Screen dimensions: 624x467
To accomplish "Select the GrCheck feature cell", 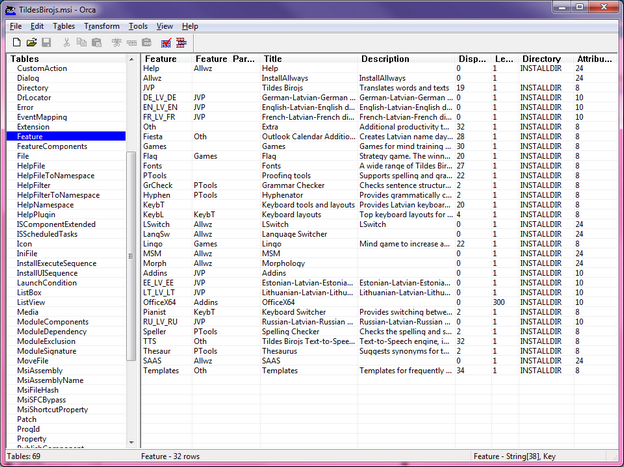I will pos(157,185).
